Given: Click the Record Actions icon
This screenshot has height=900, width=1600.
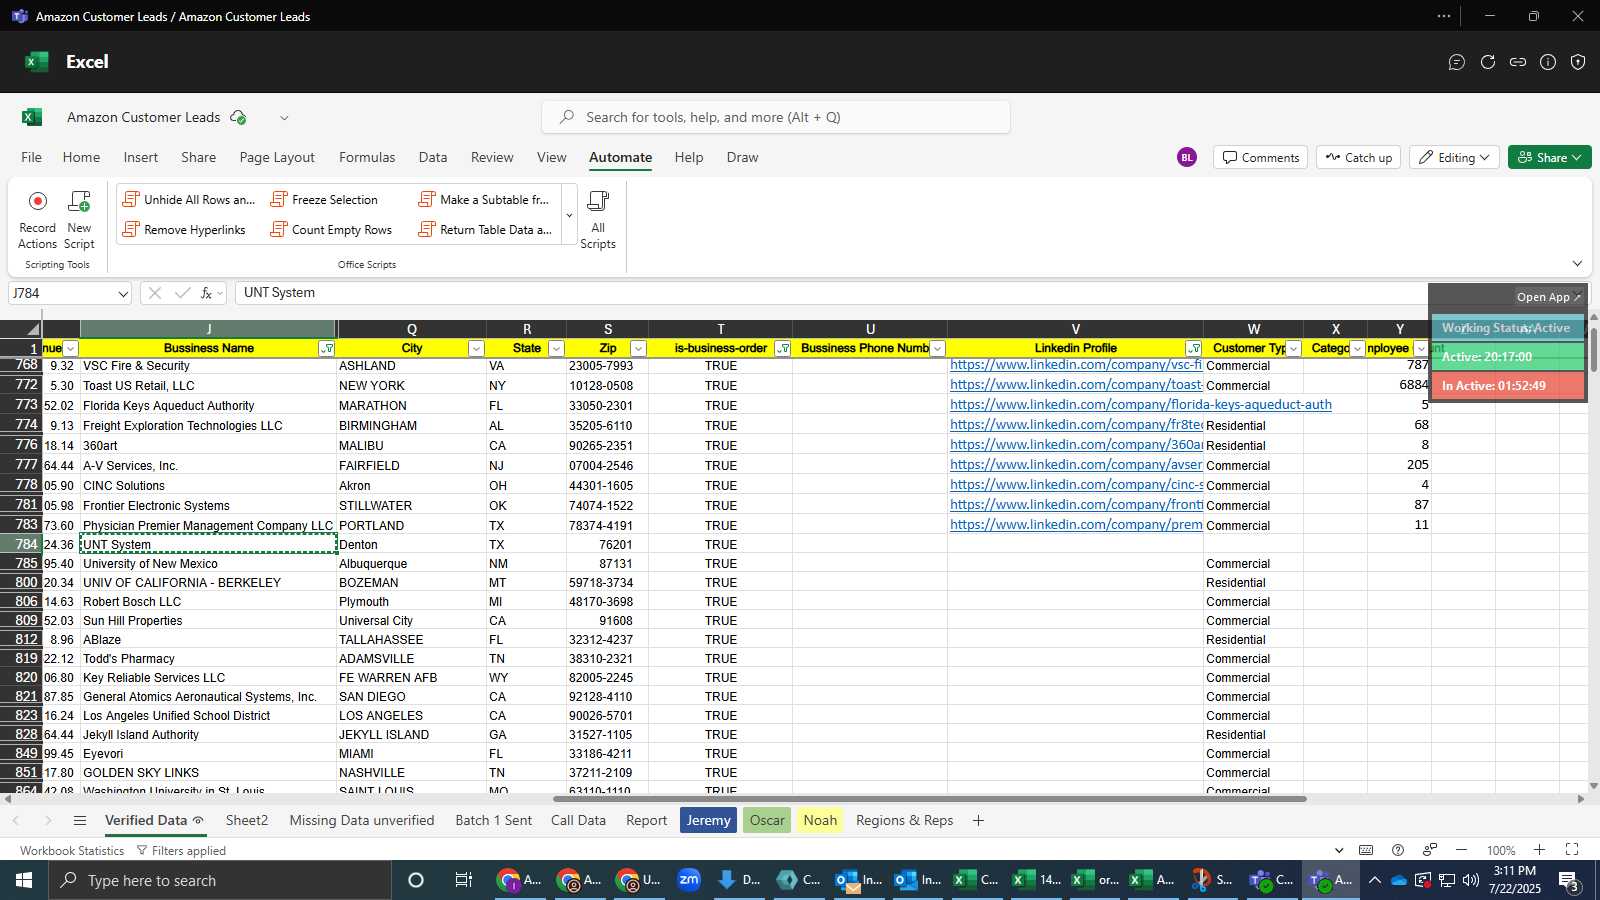Looking at the screenshot, I should click(x=38, y=202).
